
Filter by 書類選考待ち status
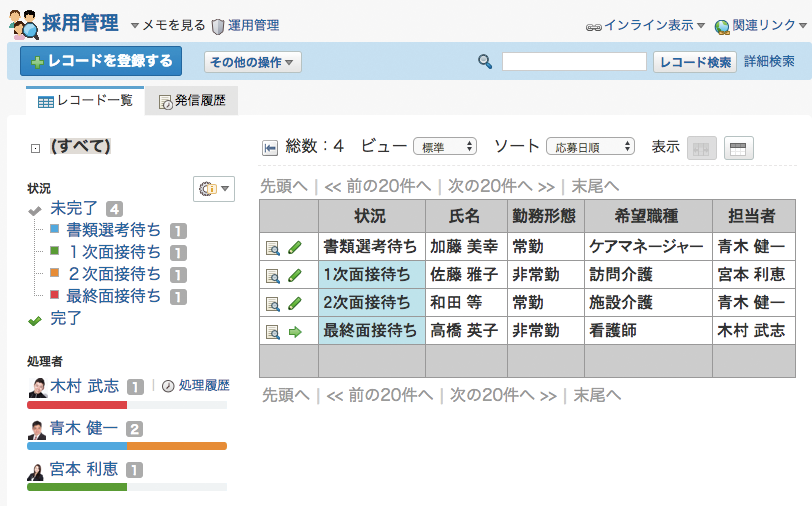click(x=113, y=229)
